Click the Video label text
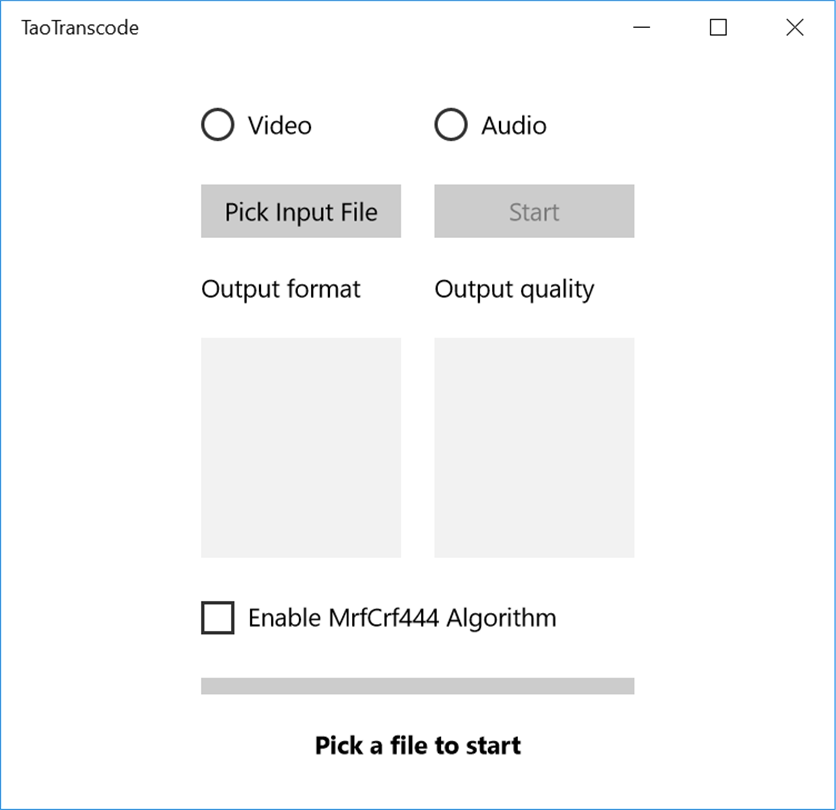Screen dimensions: 836x810 coord(280,126)
